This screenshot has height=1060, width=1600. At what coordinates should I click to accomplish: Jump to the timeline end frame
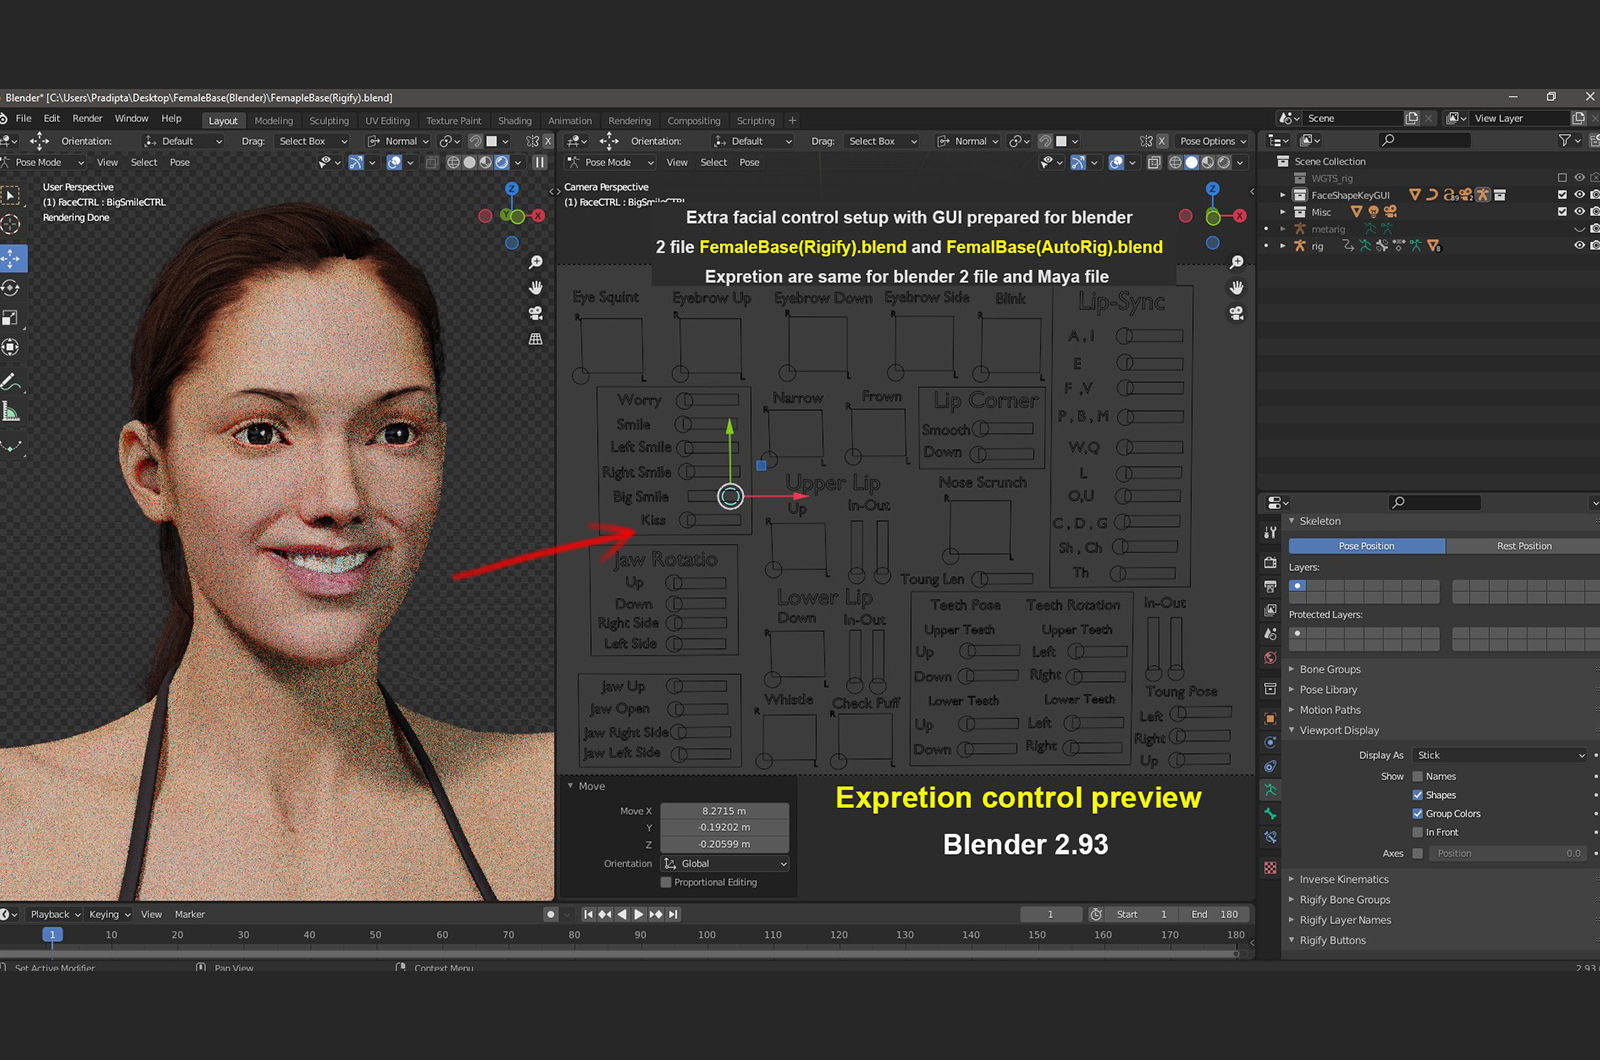pyautogui.click(x=674, y=914)
